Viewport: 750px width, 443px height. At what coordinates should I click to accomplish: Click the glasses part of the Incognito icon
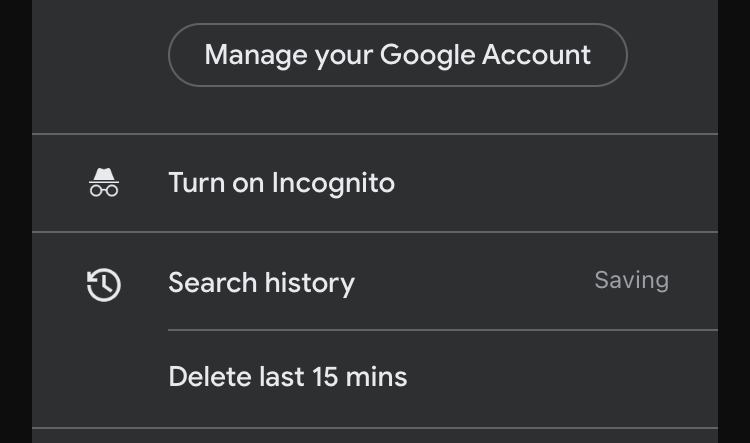click(104, 189)
